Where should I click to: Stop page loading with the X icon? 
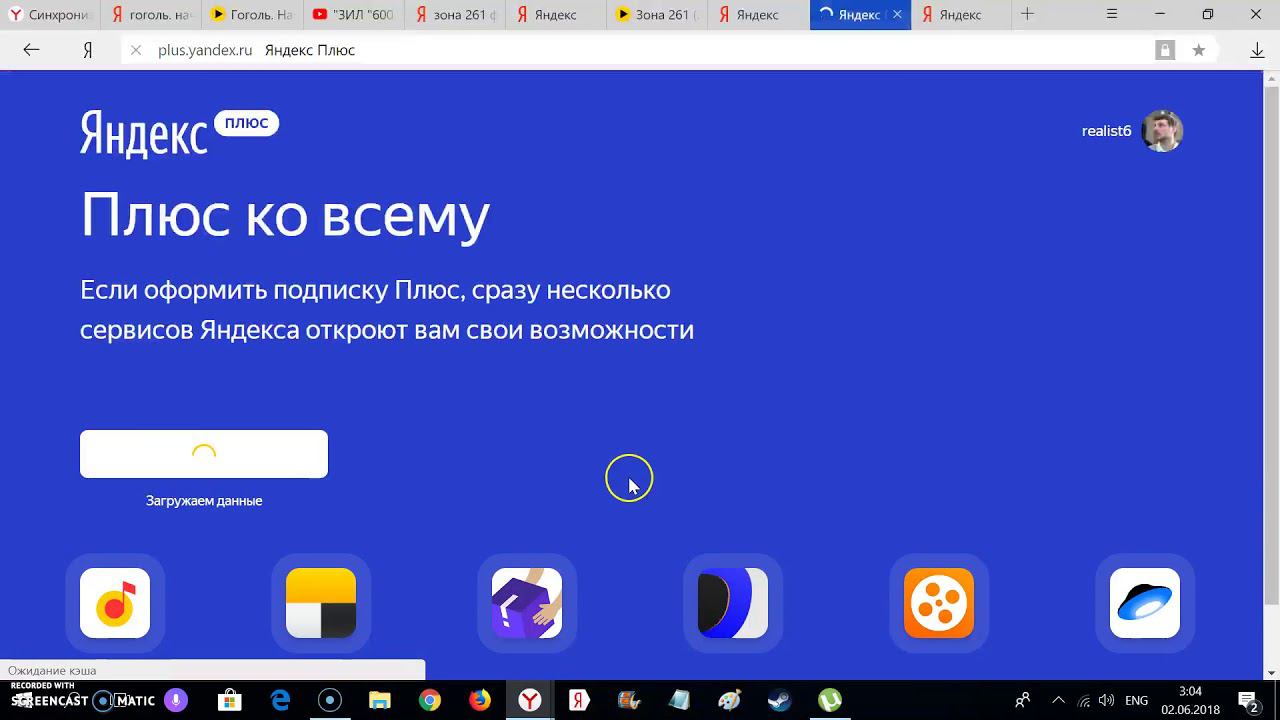136,50
